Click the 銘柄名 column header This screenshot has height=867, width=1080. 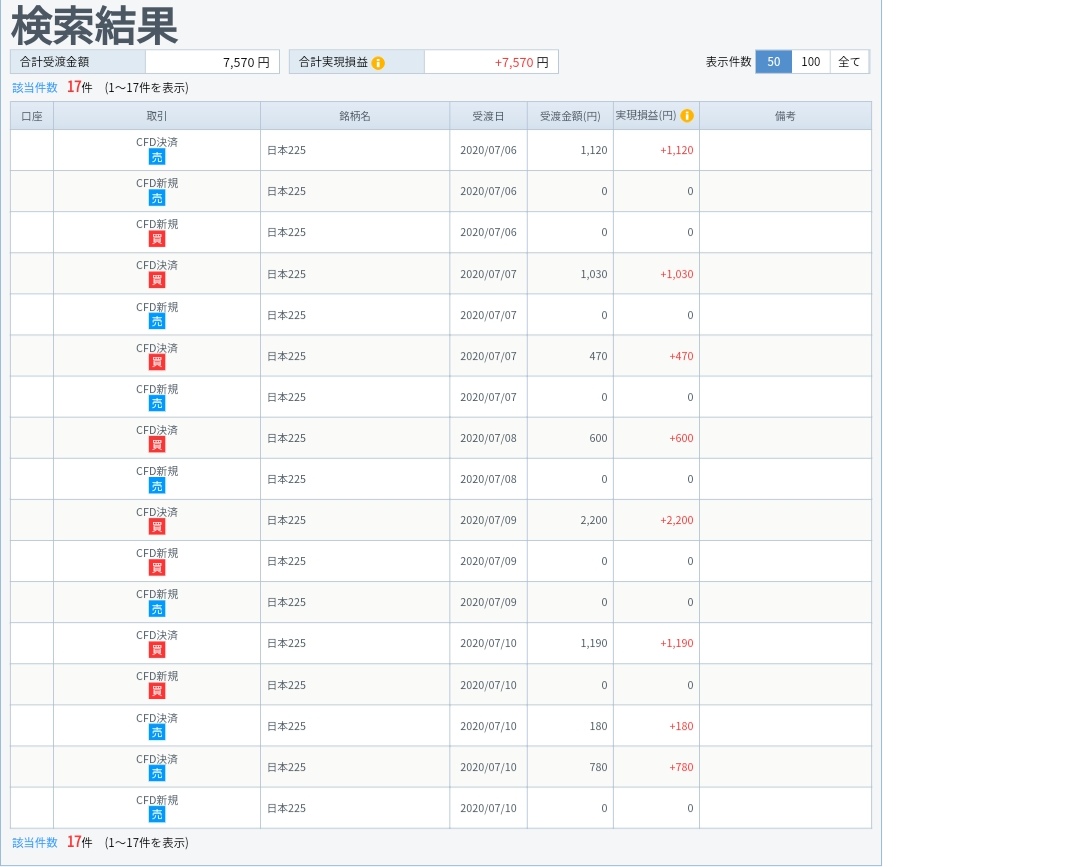pyautogui.click(x=355, y=116)
